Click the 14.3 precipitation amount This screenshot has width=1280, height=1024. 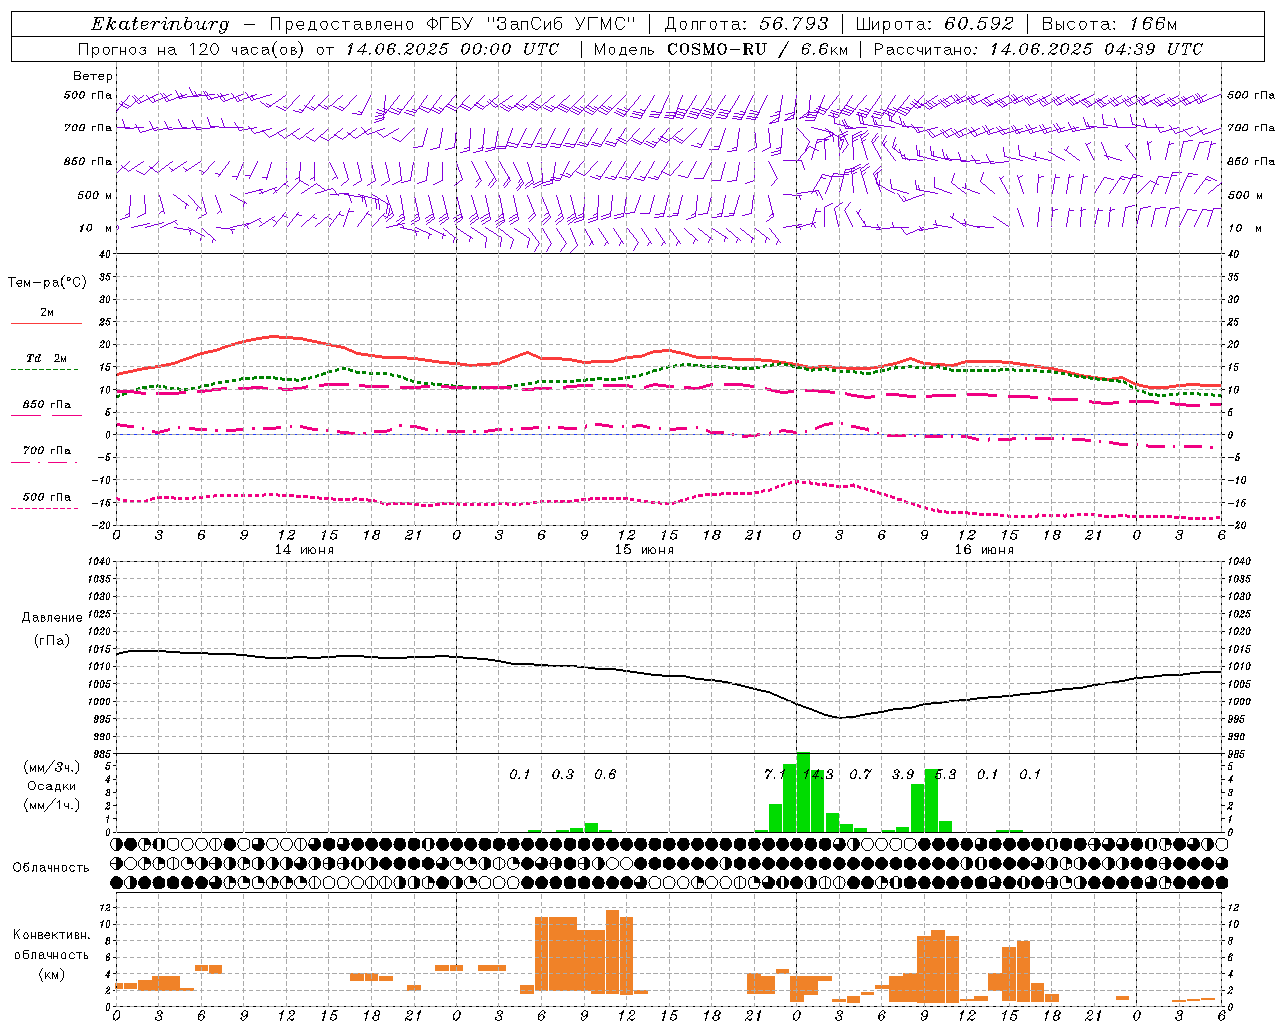coord(818,775)
